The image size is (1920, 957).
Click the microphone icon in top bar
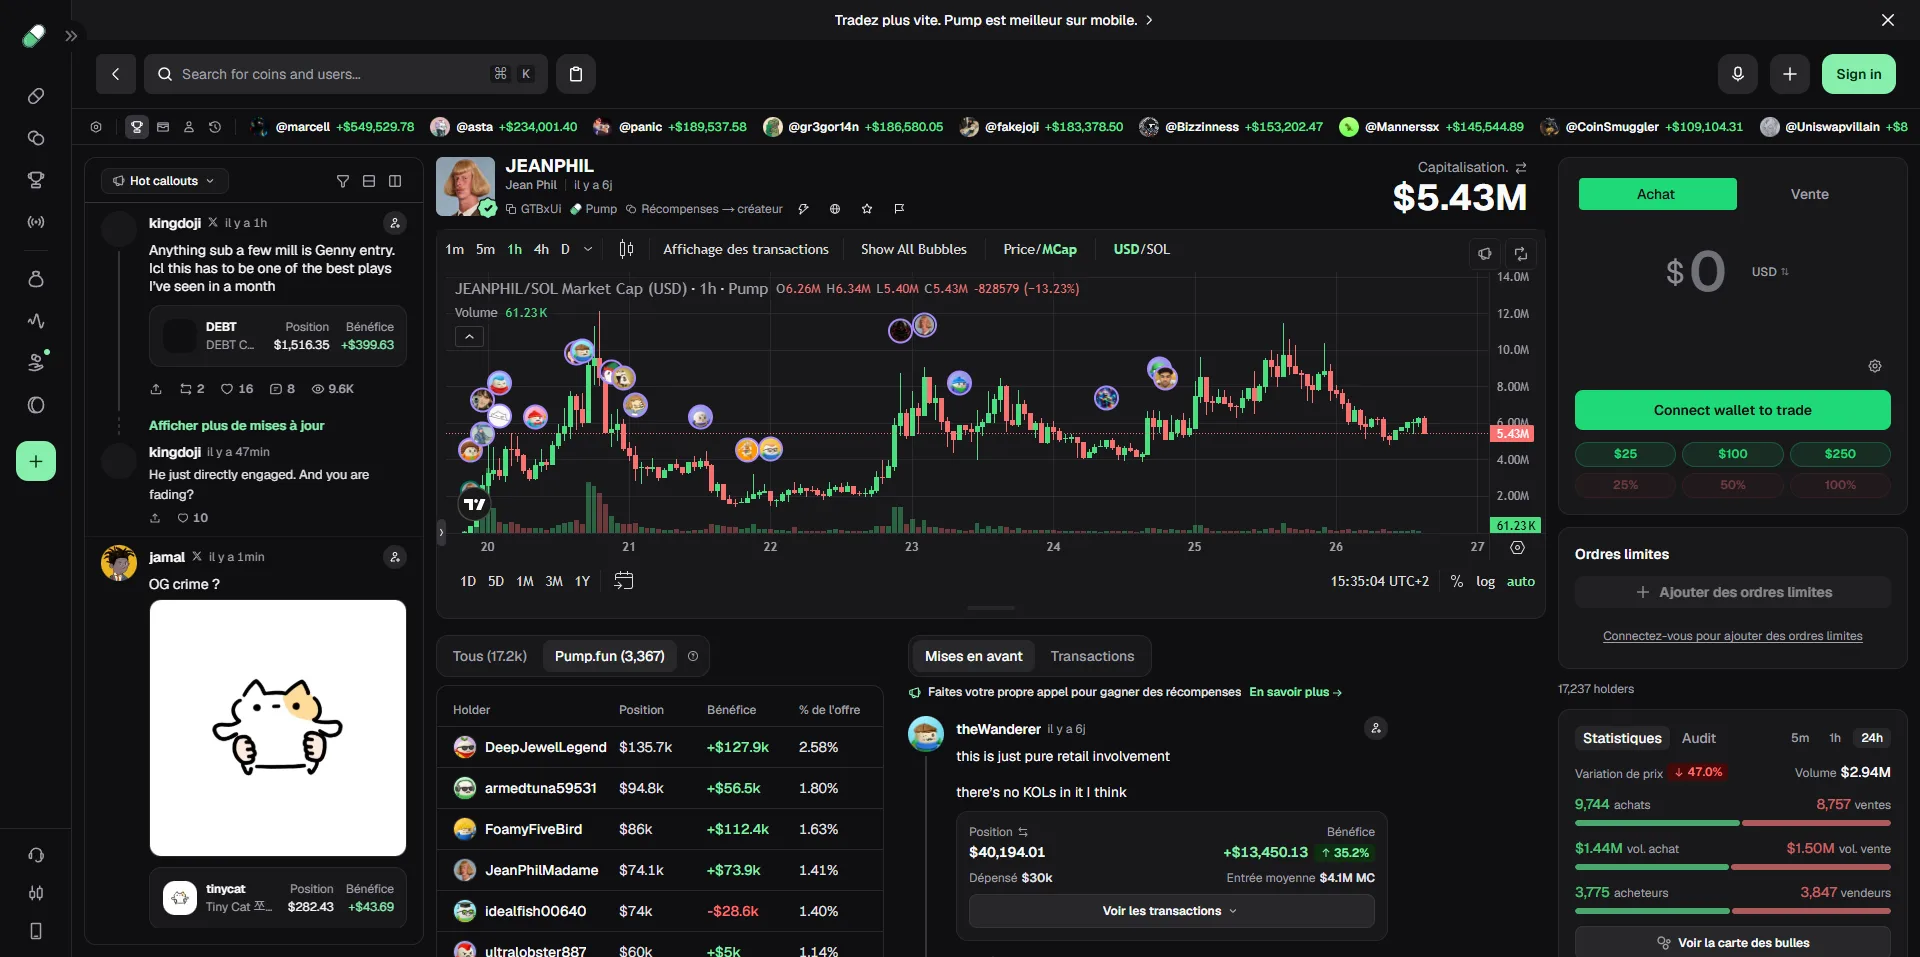(x=1738, y=74)
